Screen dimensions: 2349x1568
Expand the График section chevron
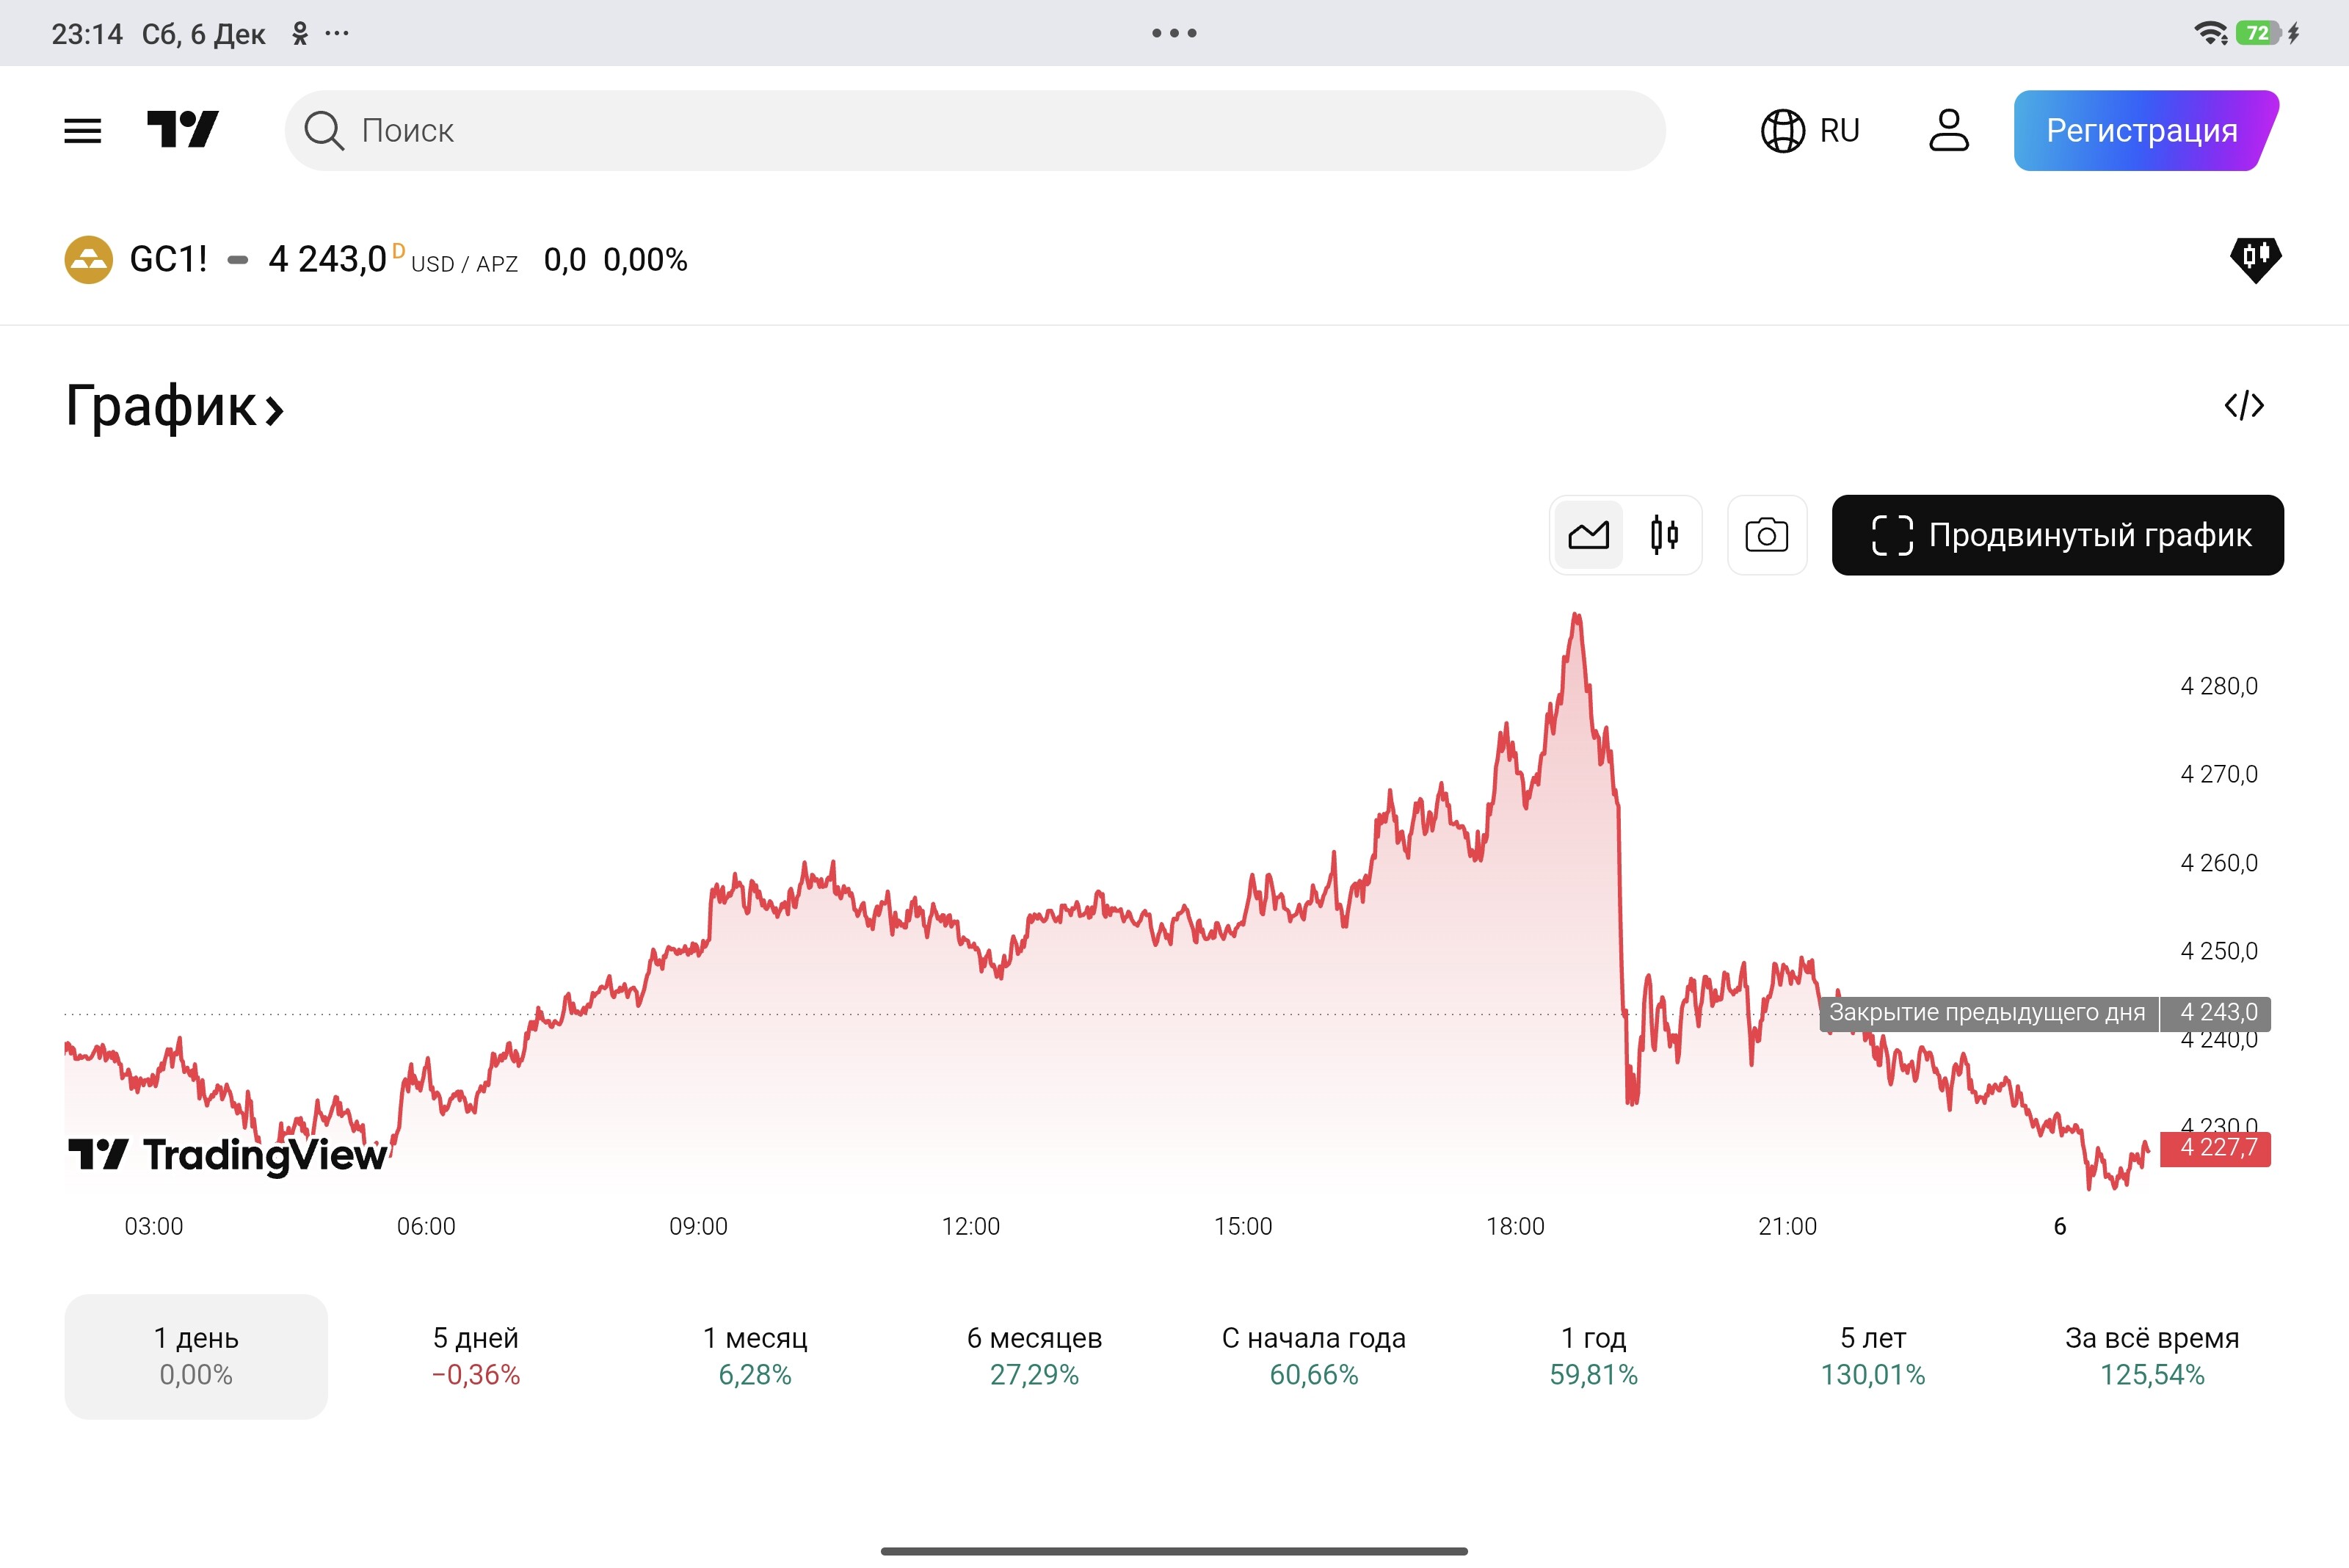[274, 409]
